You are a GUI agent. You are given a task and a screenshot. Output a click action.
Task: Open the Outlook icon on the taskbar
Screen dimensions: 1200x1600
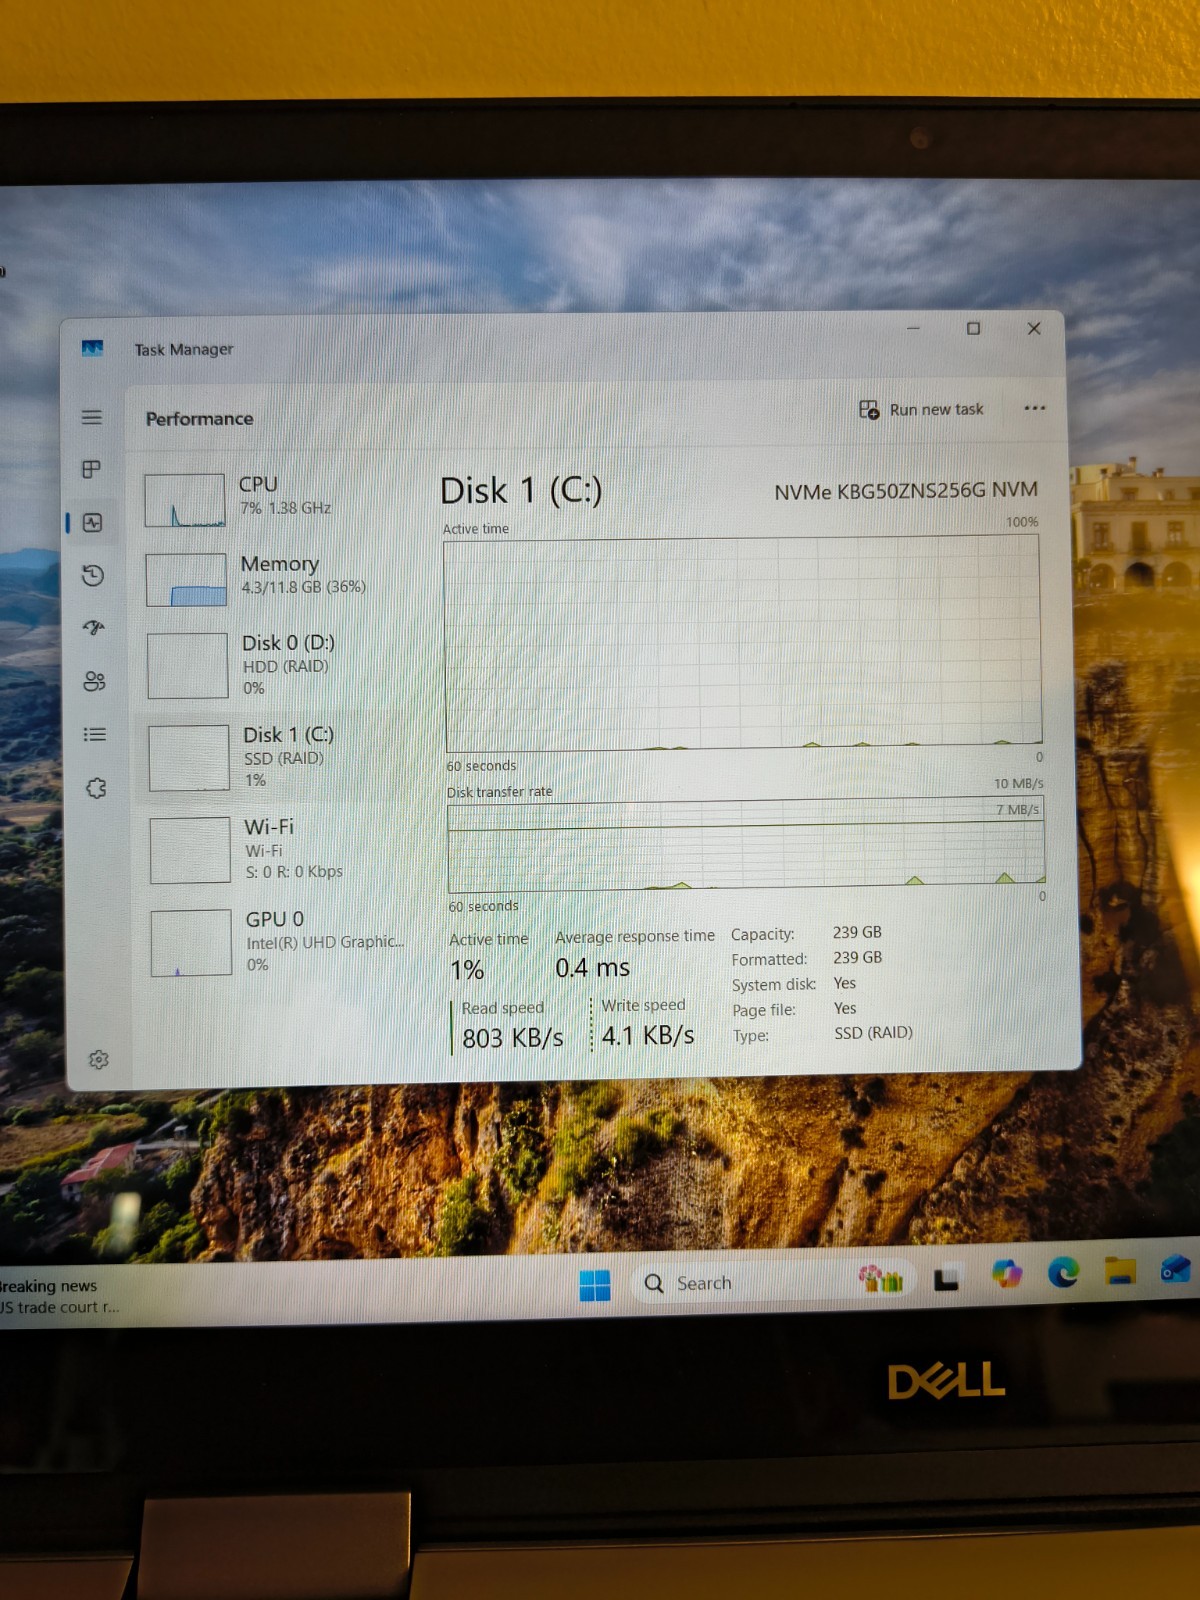(x=1176, y=1269)
